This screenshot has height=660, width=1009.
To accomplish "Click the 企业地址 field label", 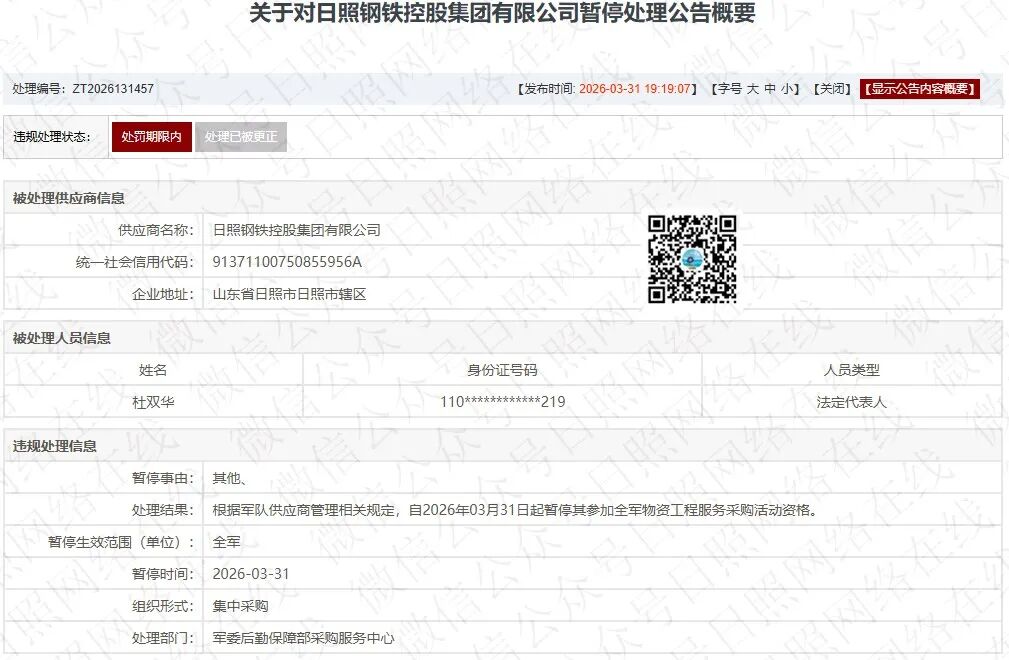I will [163, 294].
